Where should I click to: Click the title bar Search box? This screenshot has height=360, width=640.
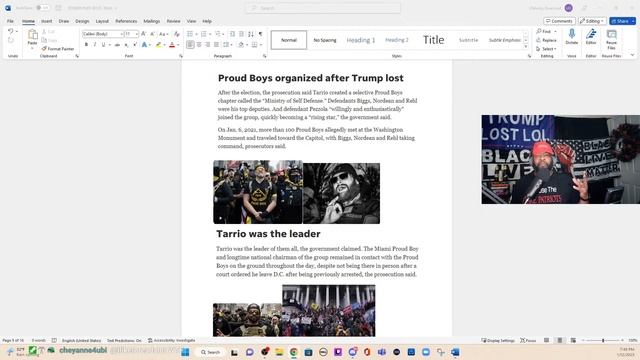[323, 8]
